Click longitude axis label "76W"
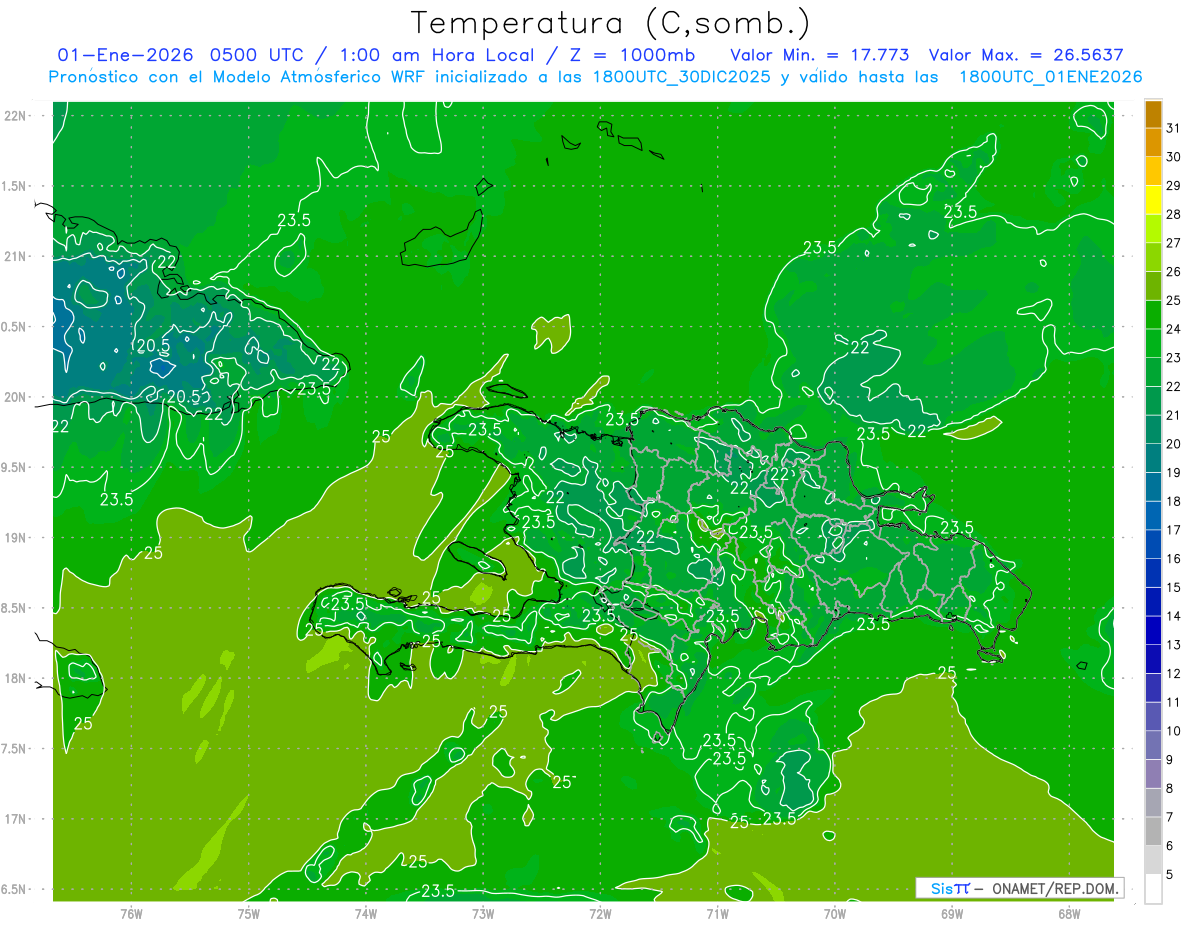Viewport: 1200px width, 927px height. click(131, 913)
